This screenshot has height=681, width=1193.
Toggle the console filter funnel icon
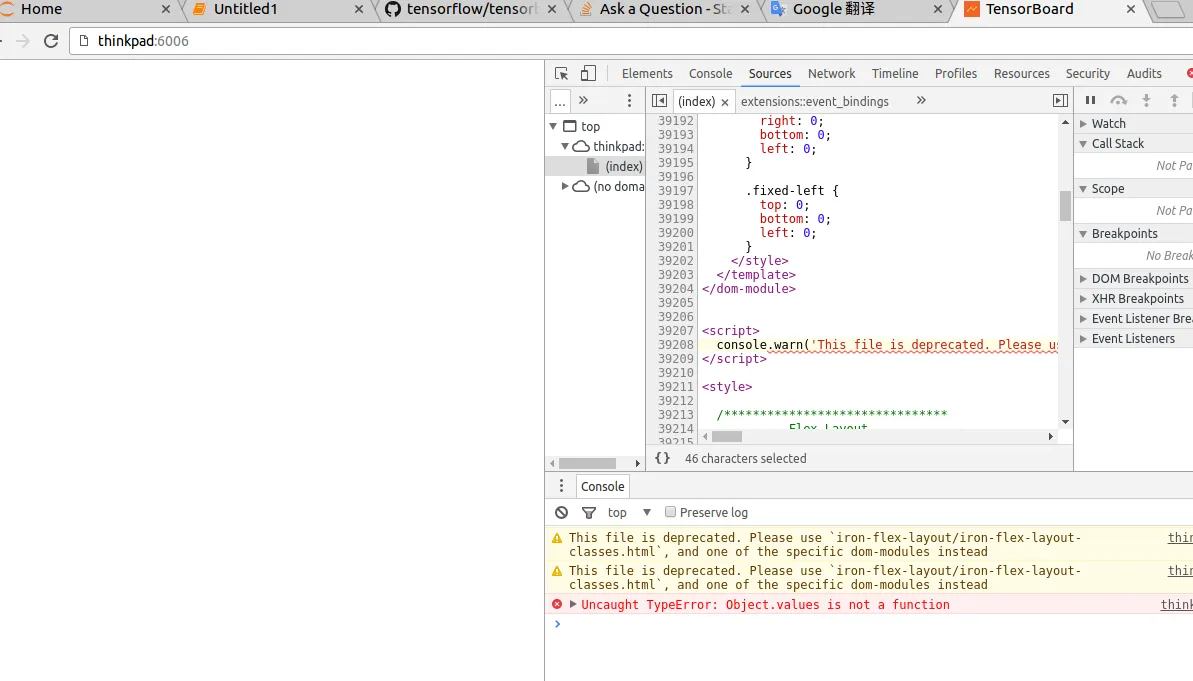pyautogui.click(x=589, y=513)
